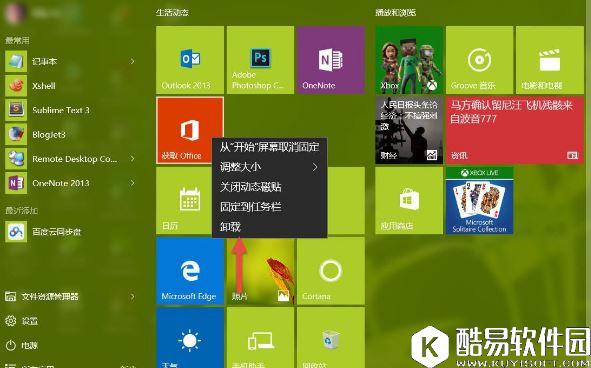Image resolution: width=591 pixels, height=368 pixels.
Task: Launch BlogJet3 from the most-used list
Action: (72, 134)
